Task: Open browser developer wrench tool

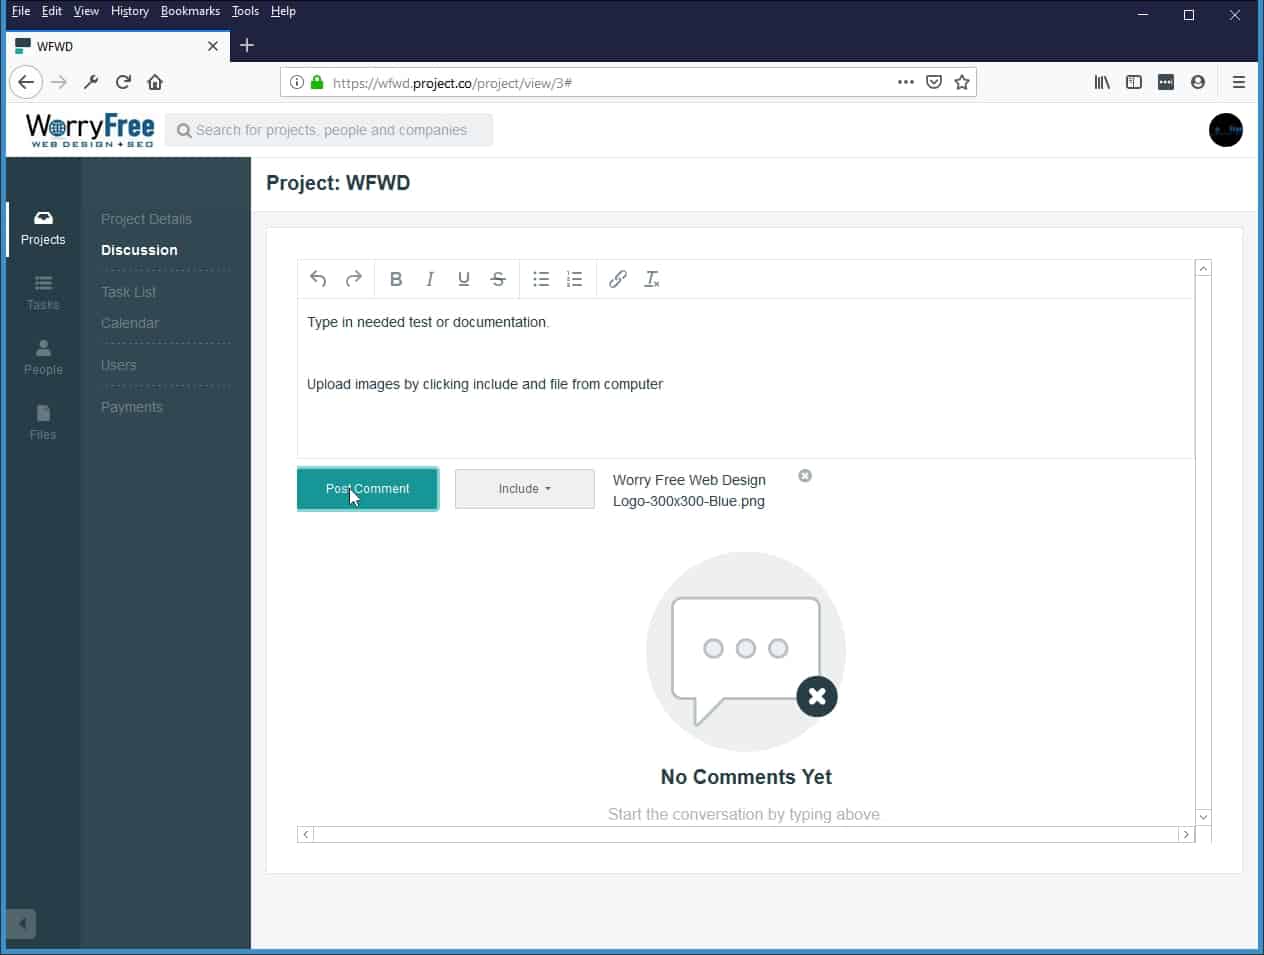Action: (91, 82)
